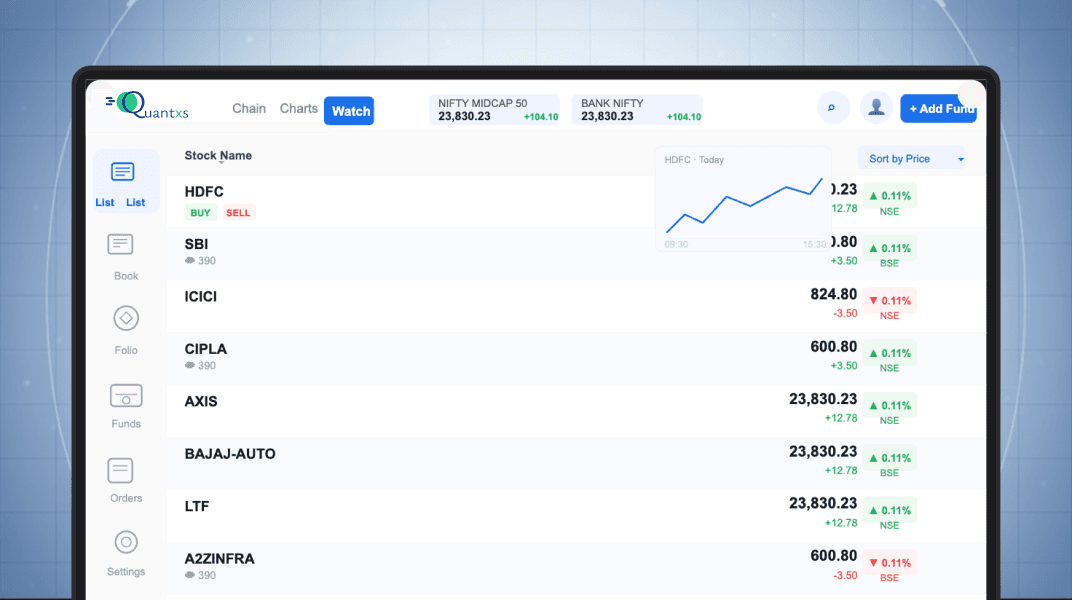Viewport: 1072px width, 600px height.
Task: Open the BANK NIFTY index card
Action: click(637, 110)
